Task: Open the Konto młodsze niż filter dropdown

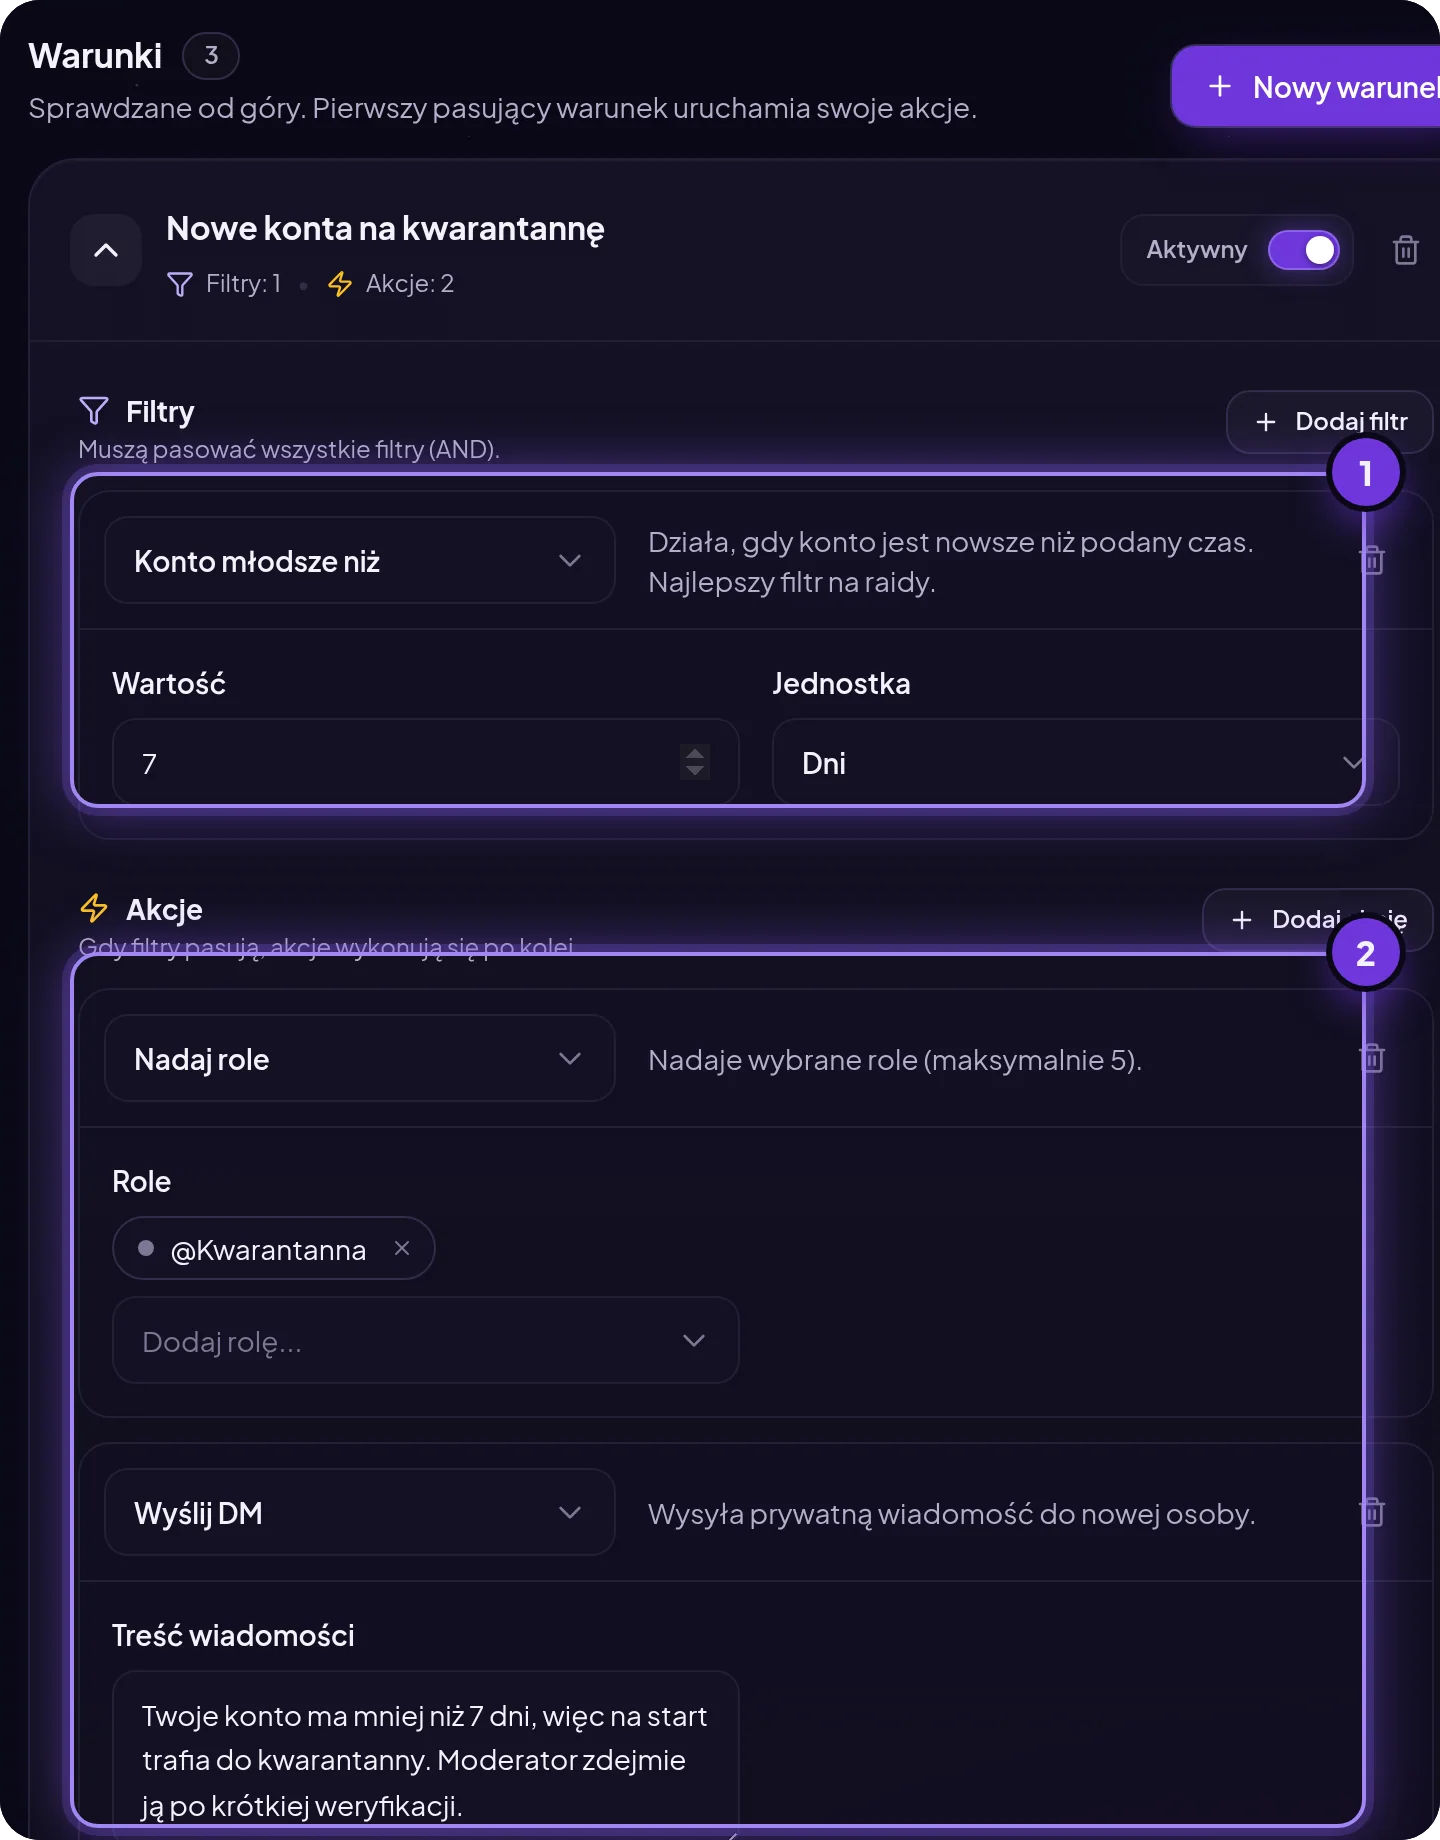Action: pos(359,560)
